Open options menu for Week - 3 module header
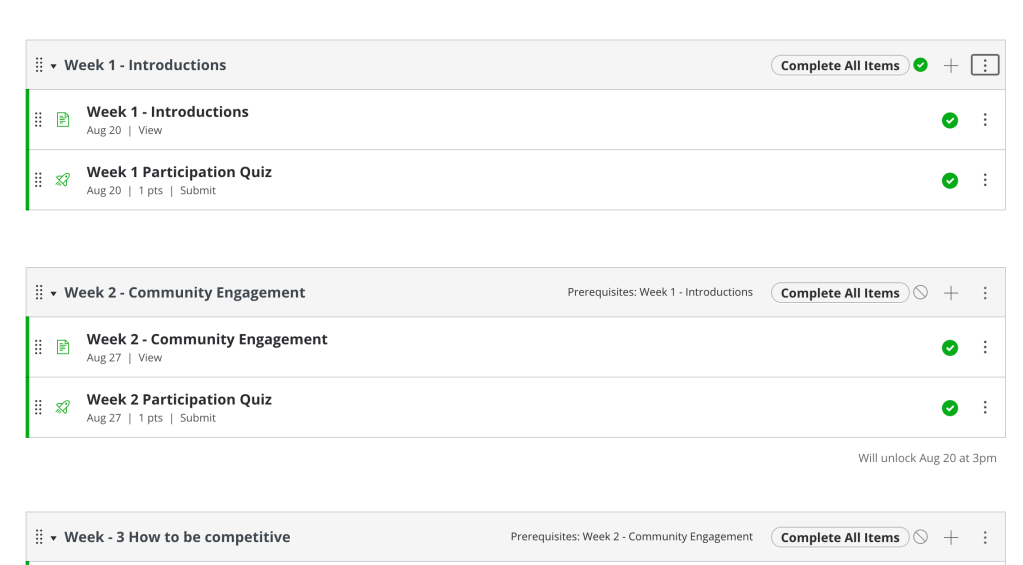Viewport: 1023px width, 565px height. [985, 537]
